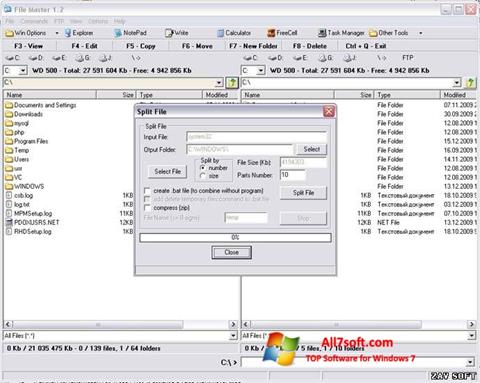Screen dimensions: 480x383
Task: Open FTP connection in right panel
Action: (408, 58)
